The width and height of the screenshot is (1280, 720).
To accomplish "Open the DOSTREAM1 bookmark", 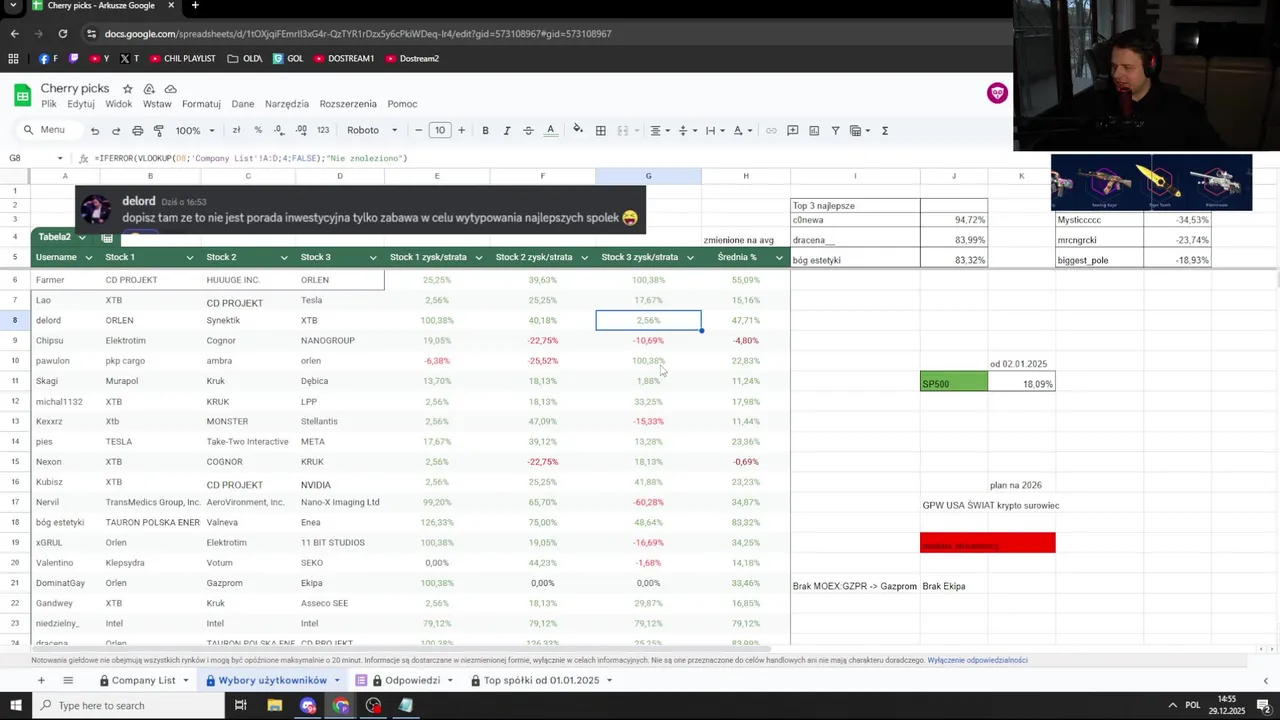I will 343,58.
